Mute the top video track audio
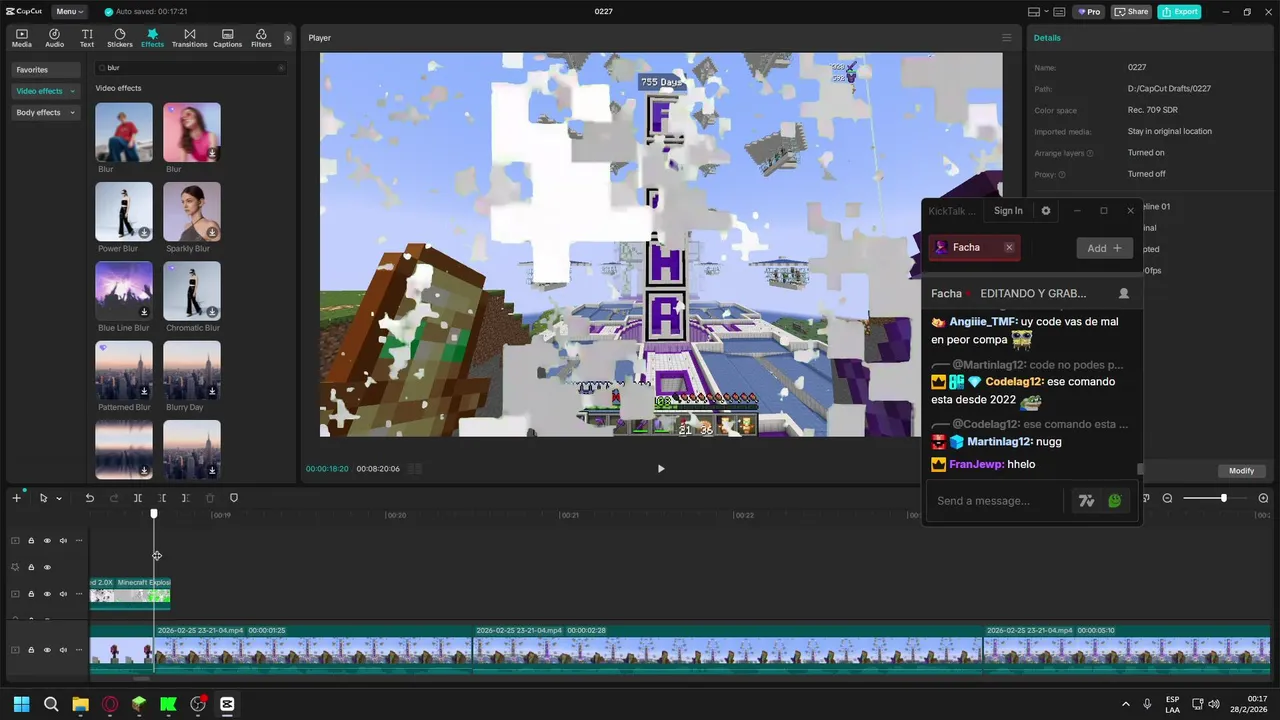This screenshot has height=720, width=1280. click(x=63, y=541)
